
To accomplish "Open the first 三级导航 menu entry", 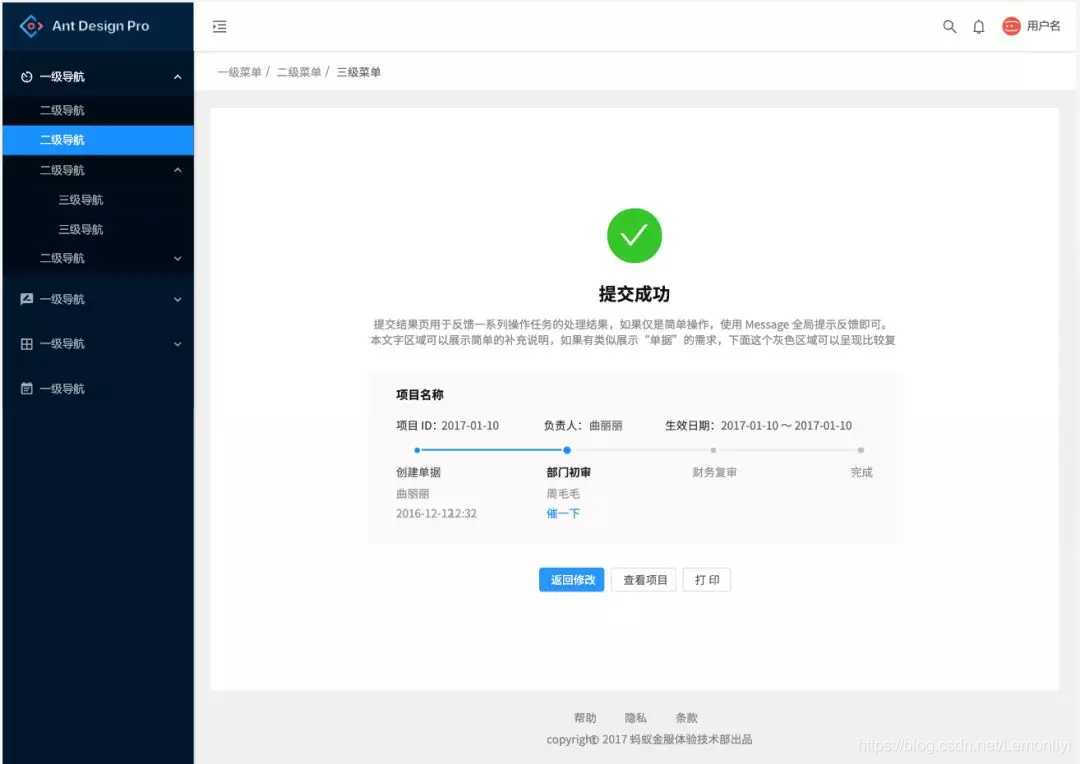I will point(81,199).
